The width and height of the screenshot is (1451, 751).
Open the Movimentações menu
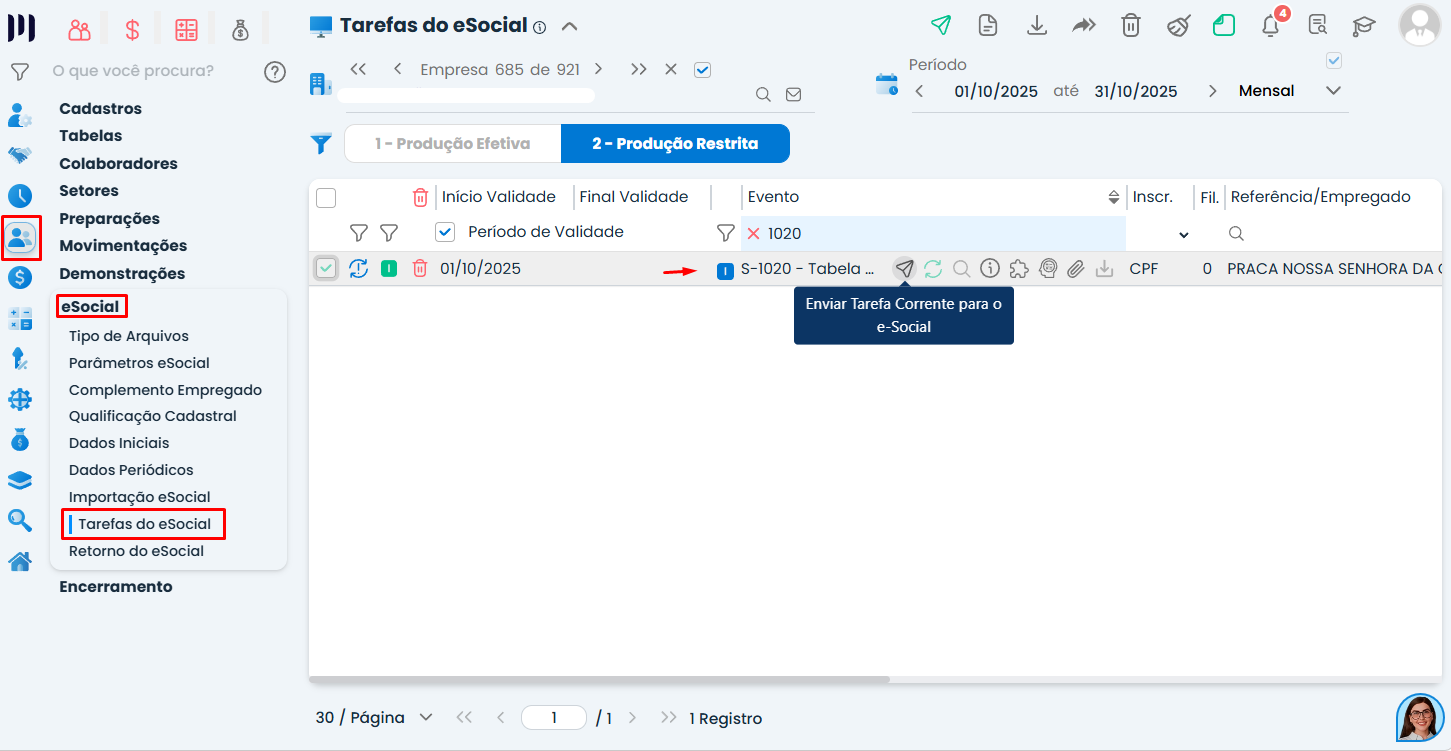(x=123, y=246)
